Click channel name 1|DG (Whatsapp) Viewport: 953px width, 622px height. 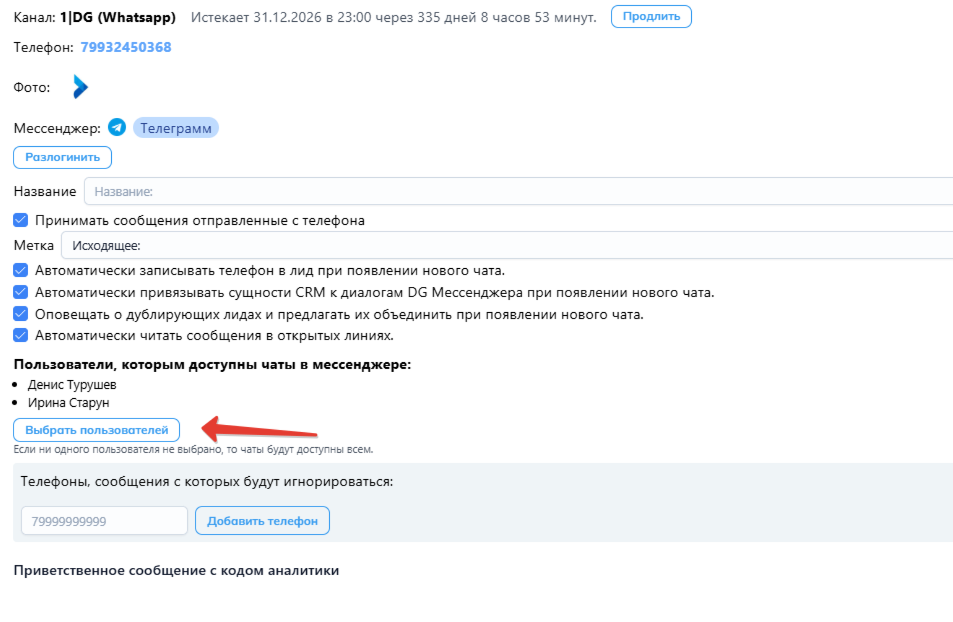click(x=117, y=18)
